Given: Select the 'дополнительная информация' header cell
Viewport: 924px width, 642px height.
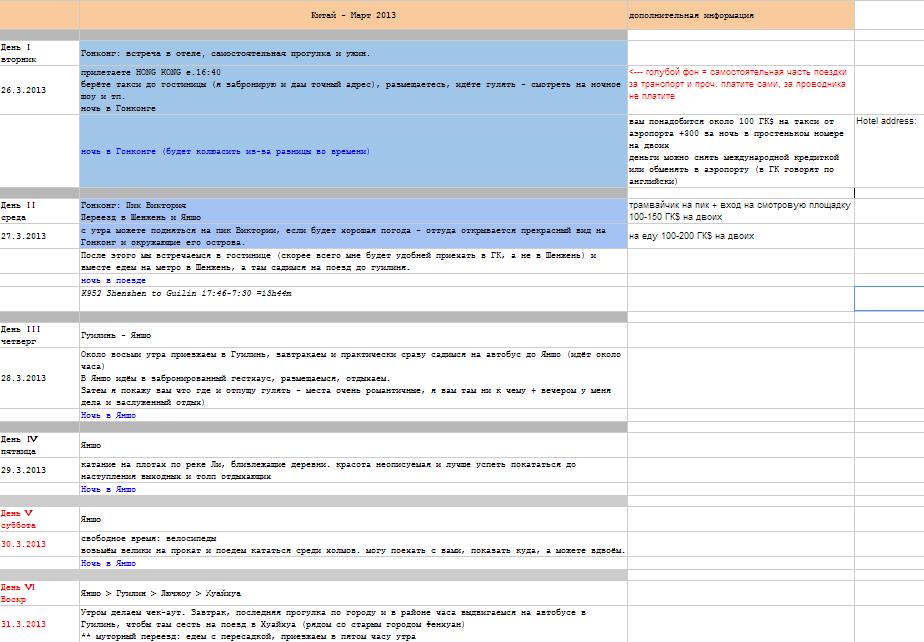Looking at the screenshot, I should [x=691, y=16].
